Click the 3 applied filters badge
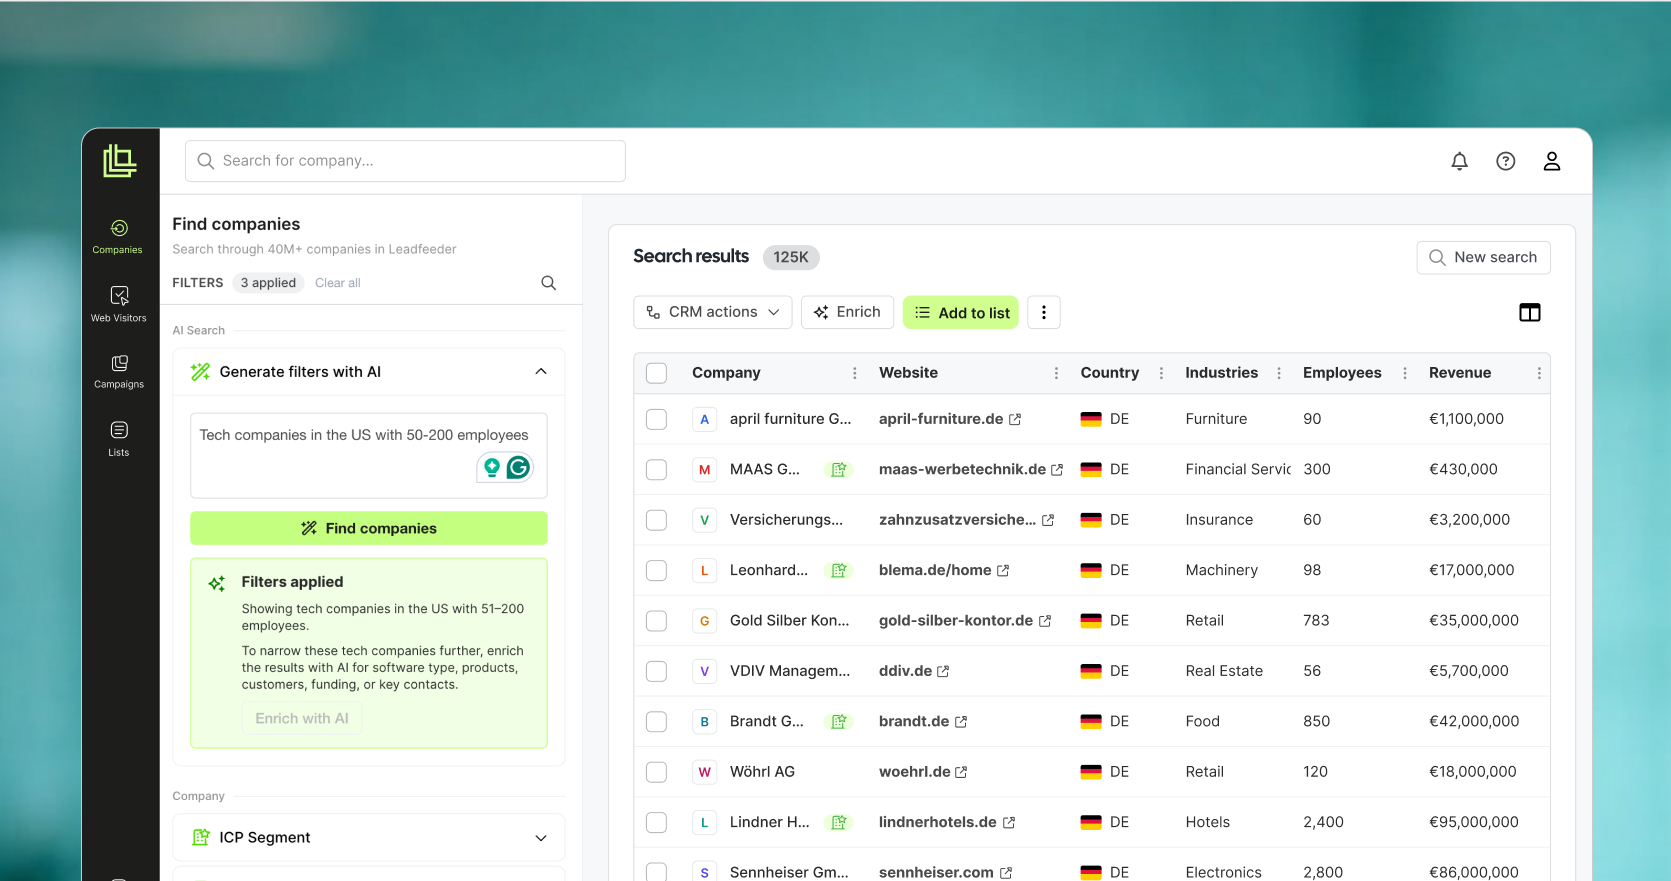The image size is (1671, 881). coord(268,283)
